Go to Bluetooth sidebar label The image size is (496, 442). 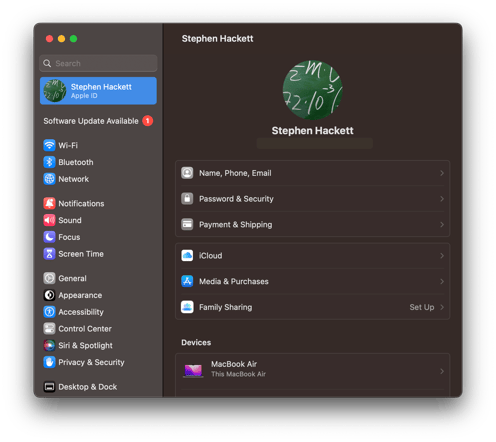(76, 162)
